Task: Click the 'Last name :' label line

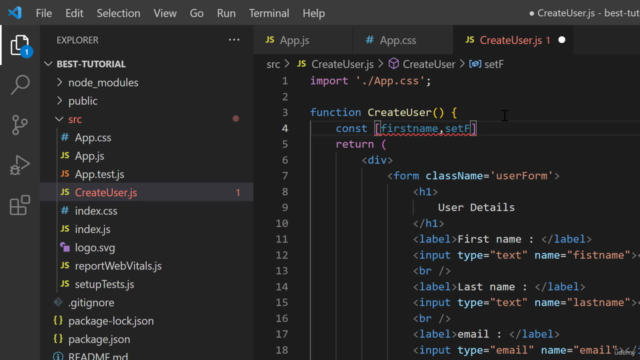Action: [499, 287]
